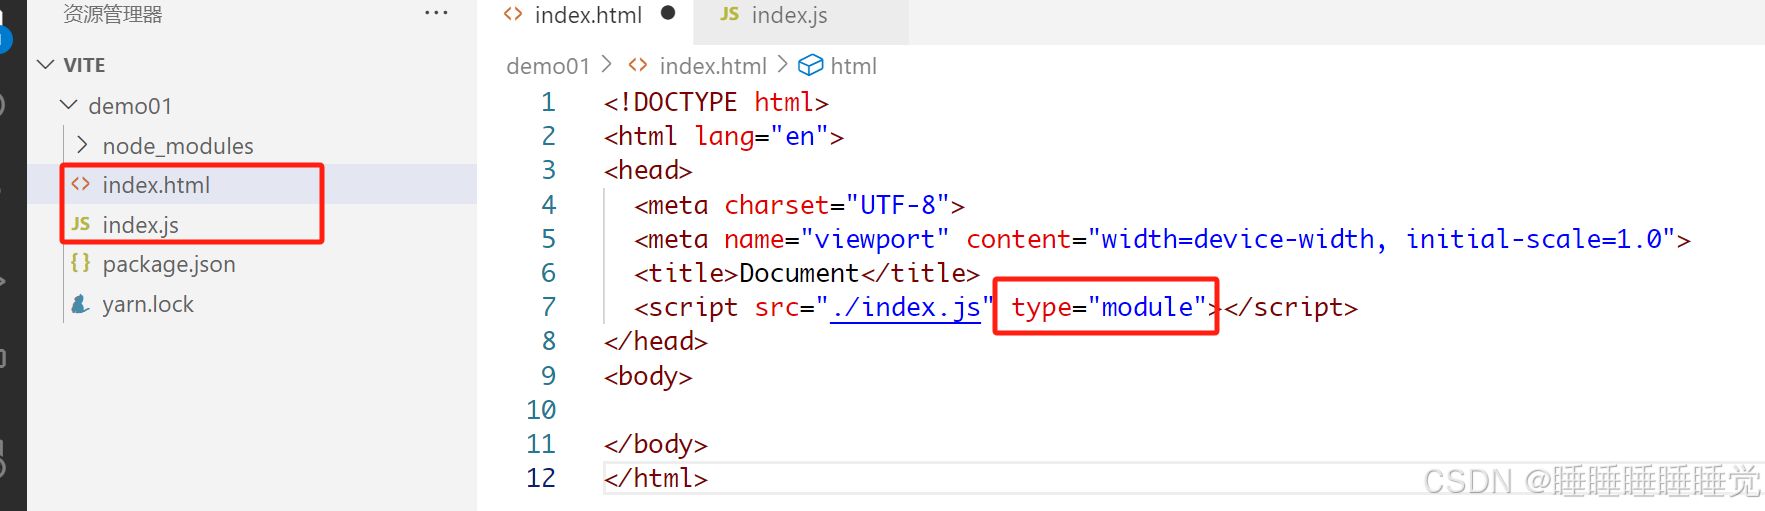Collapse the demo01 folder

[69, 105]
